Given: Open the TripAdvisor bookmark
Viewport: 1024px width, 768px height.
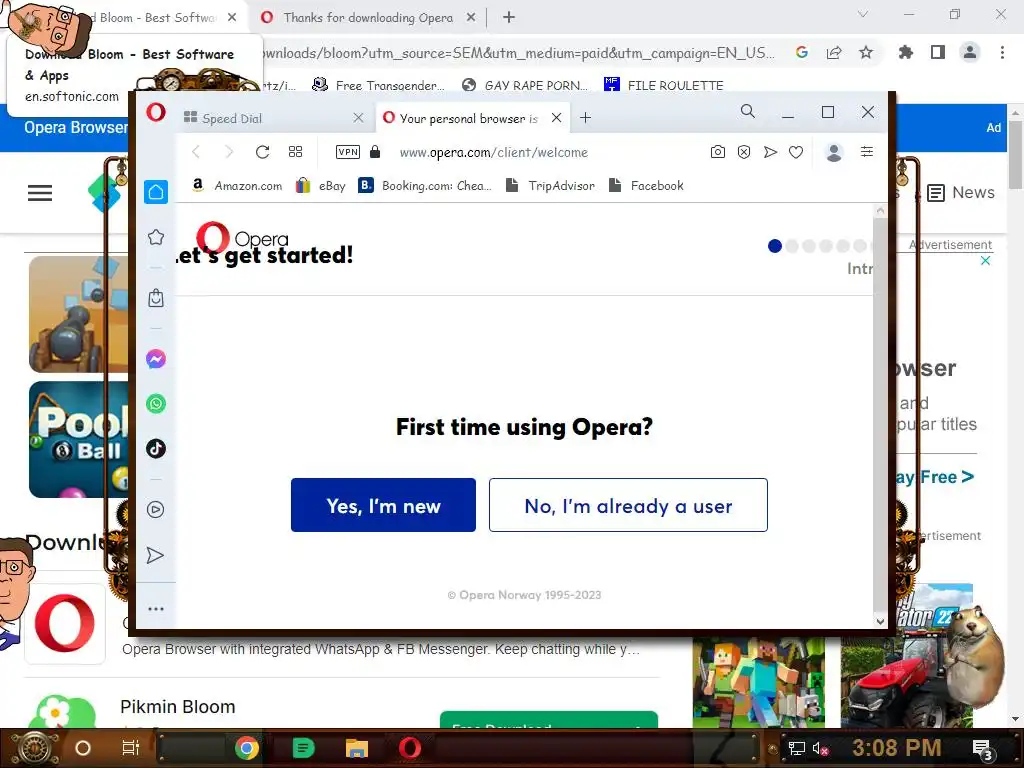Looking at the screenshot, I should click(x=551, y=185).
